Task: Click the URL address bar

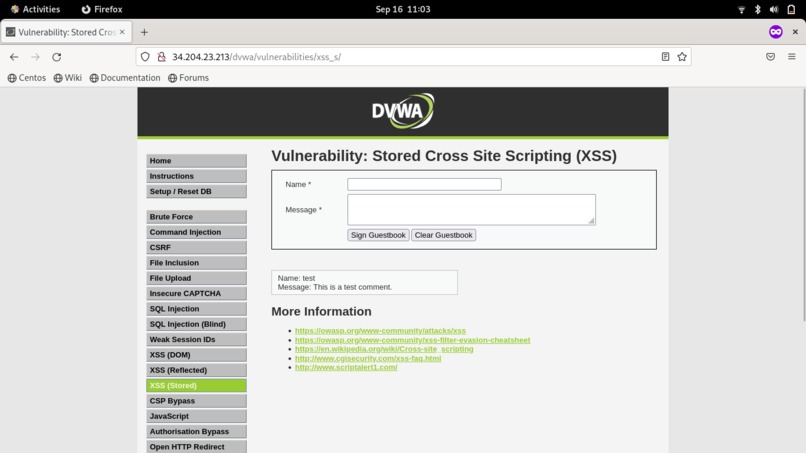Action: pos(414,57)
